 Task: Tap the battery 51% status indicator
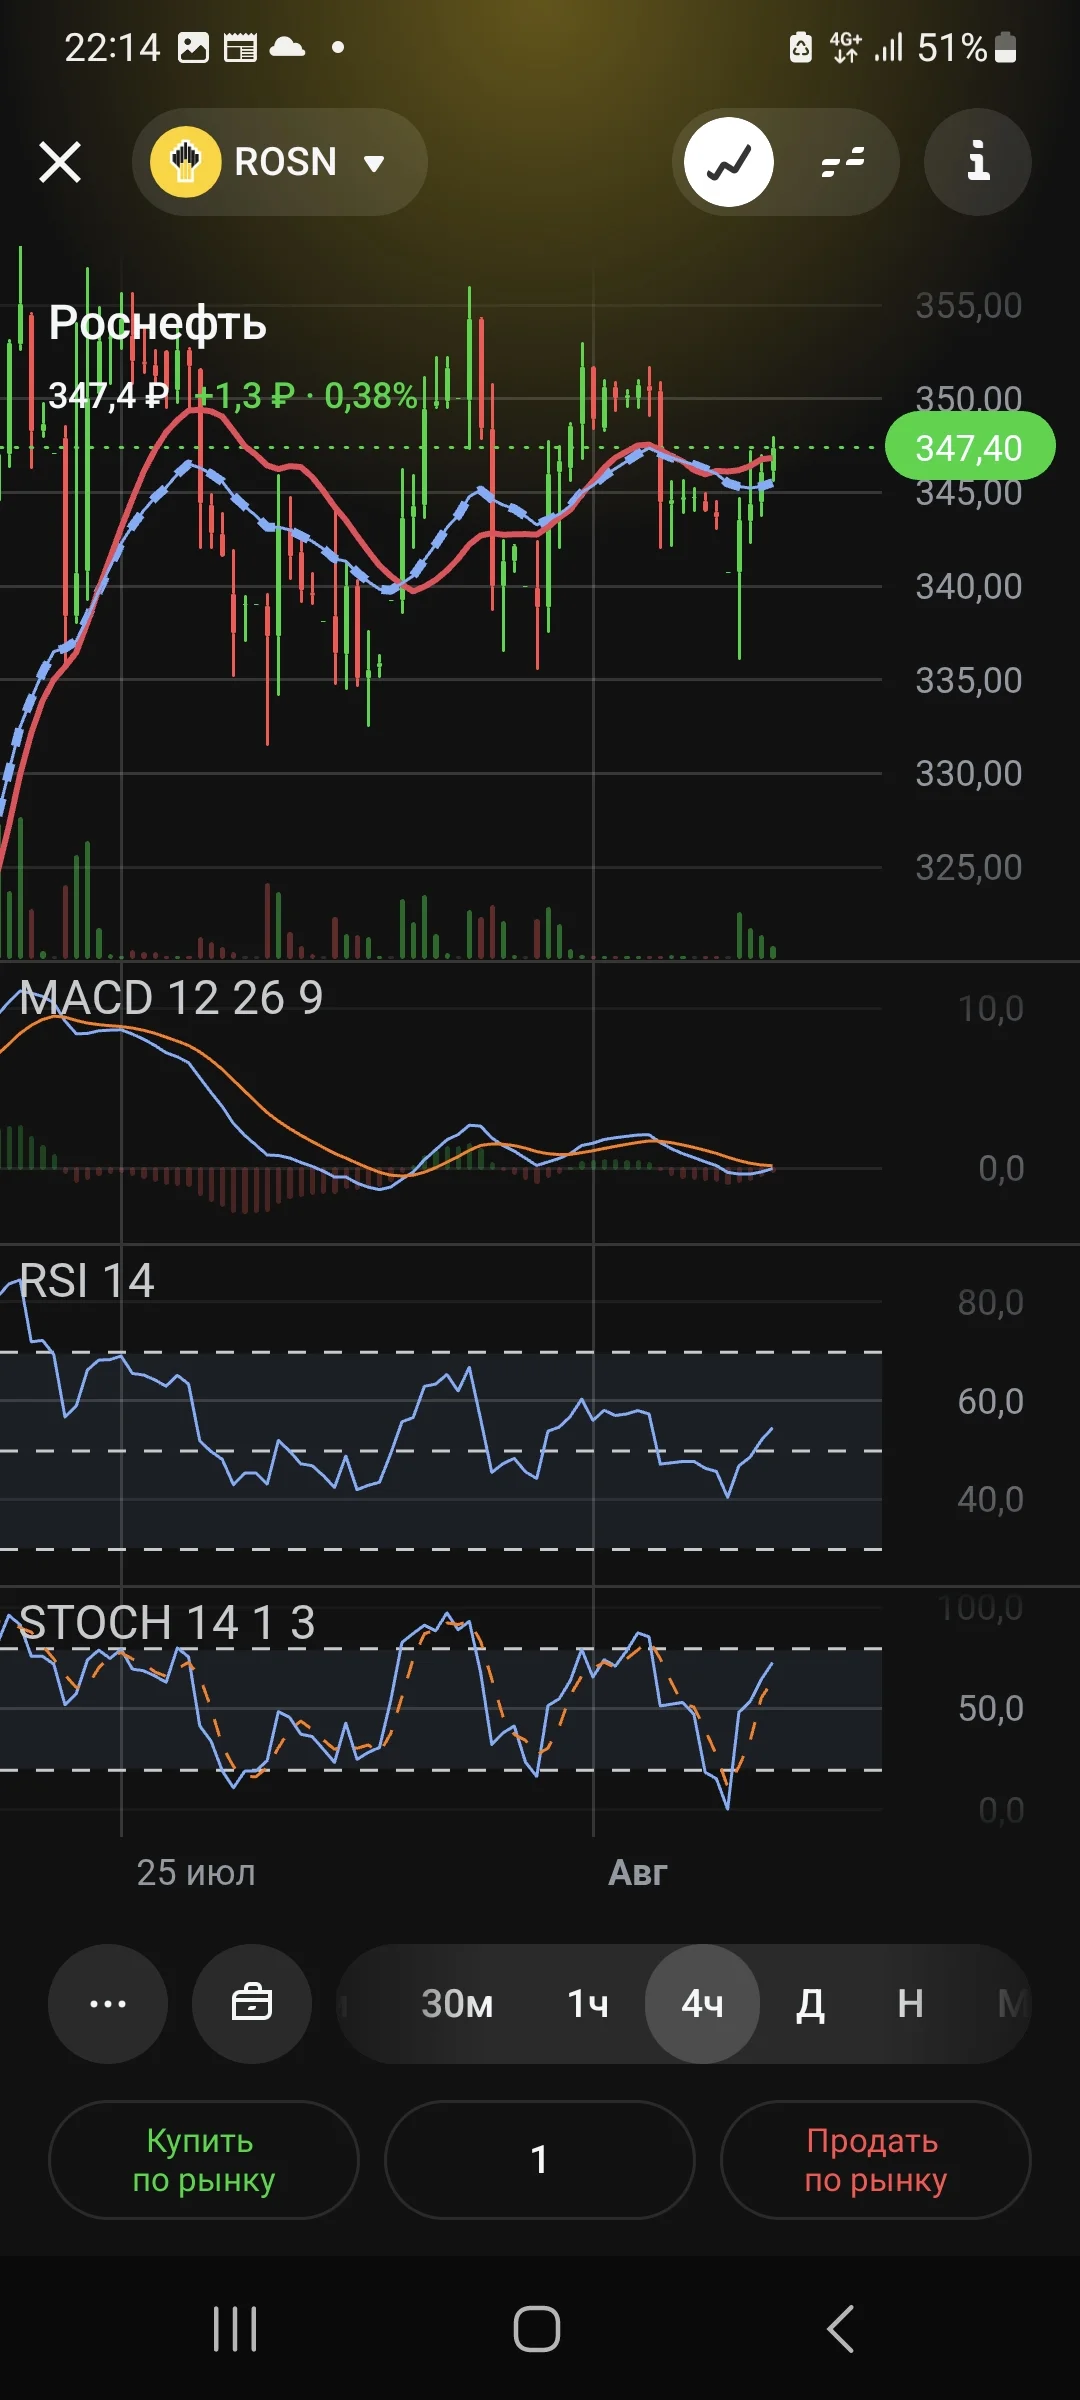tap(967, 47)
